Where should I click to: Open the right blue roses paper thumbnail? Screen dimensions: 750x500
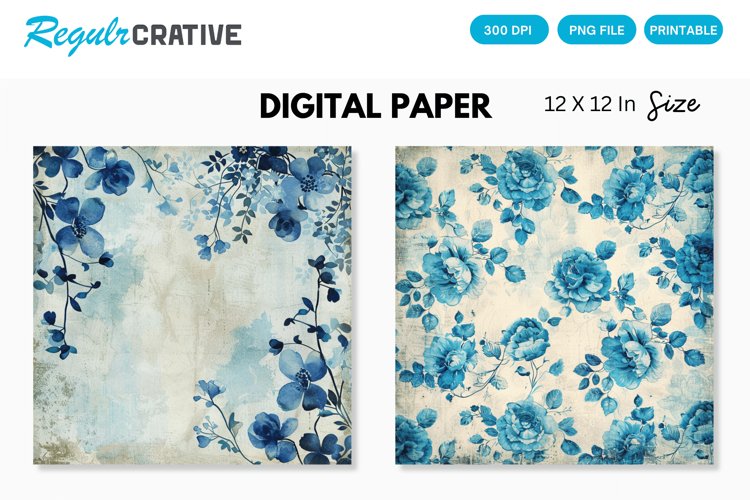pos(554,305)
